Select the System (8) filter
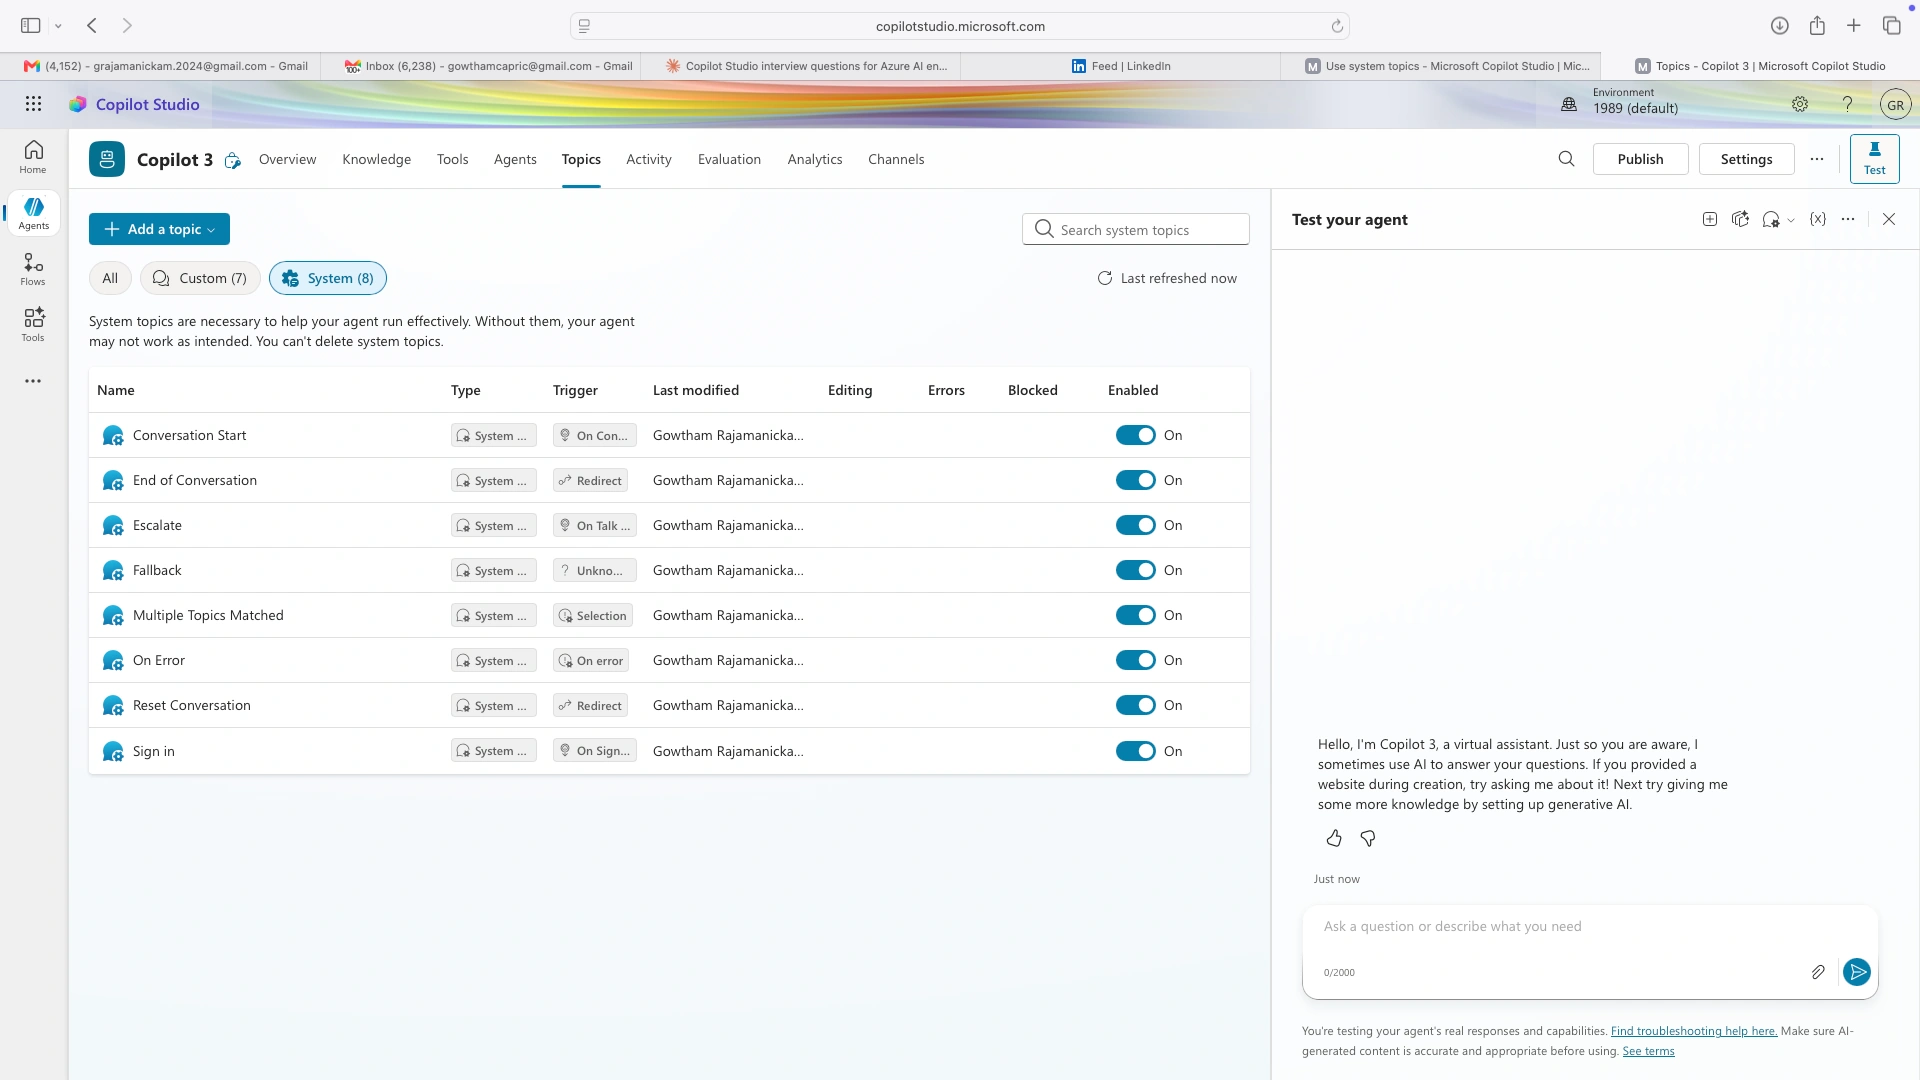This screenshot has height=1080, width=1920. click(x=328, y=278)
